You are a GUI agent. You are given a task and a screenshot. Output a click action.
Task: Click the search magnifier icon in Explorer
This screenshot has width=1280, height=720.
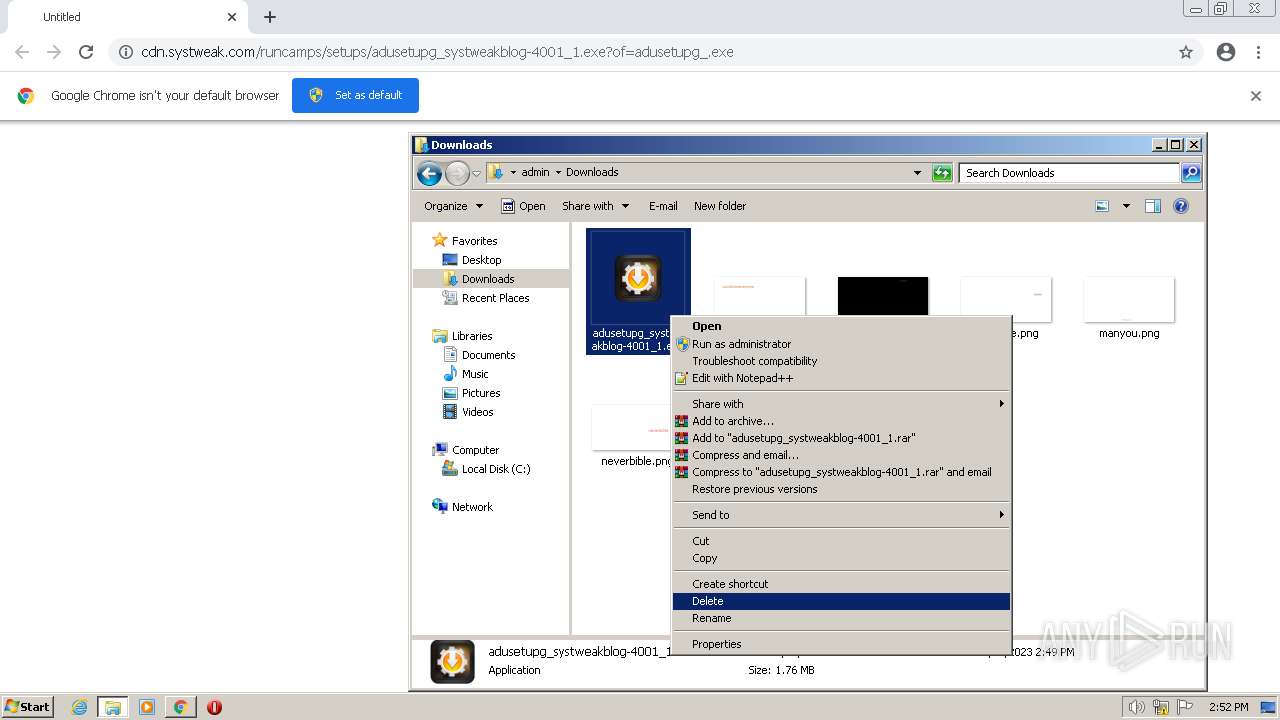(x=1191, y=173)
